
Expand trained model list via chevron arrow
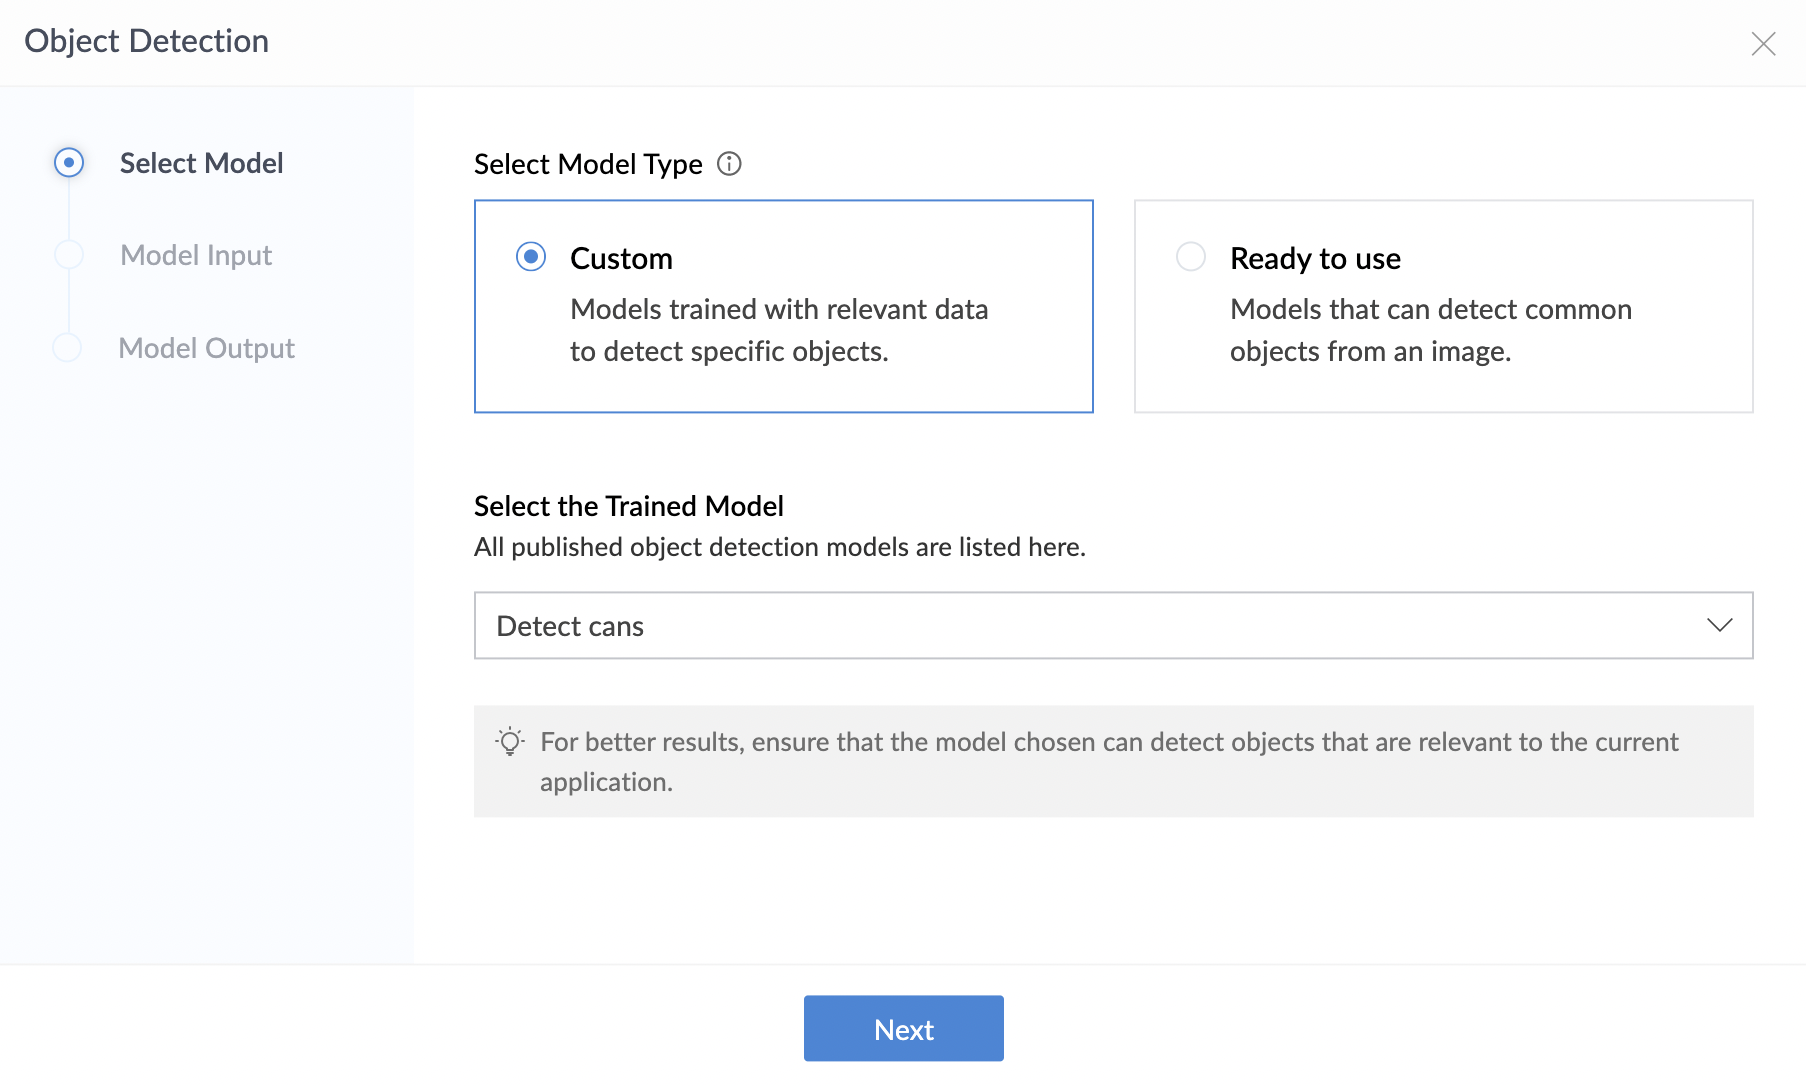[x=1719, y=626]
